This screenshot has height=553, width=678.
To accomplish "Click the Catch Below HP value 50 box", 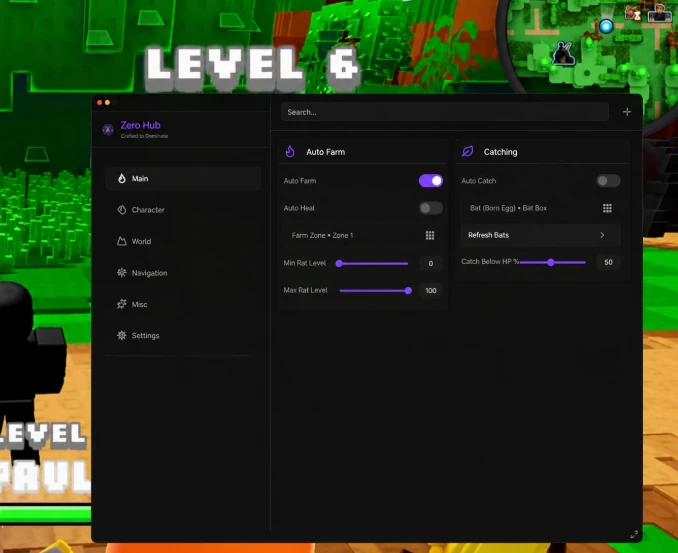I will (608, 262).
